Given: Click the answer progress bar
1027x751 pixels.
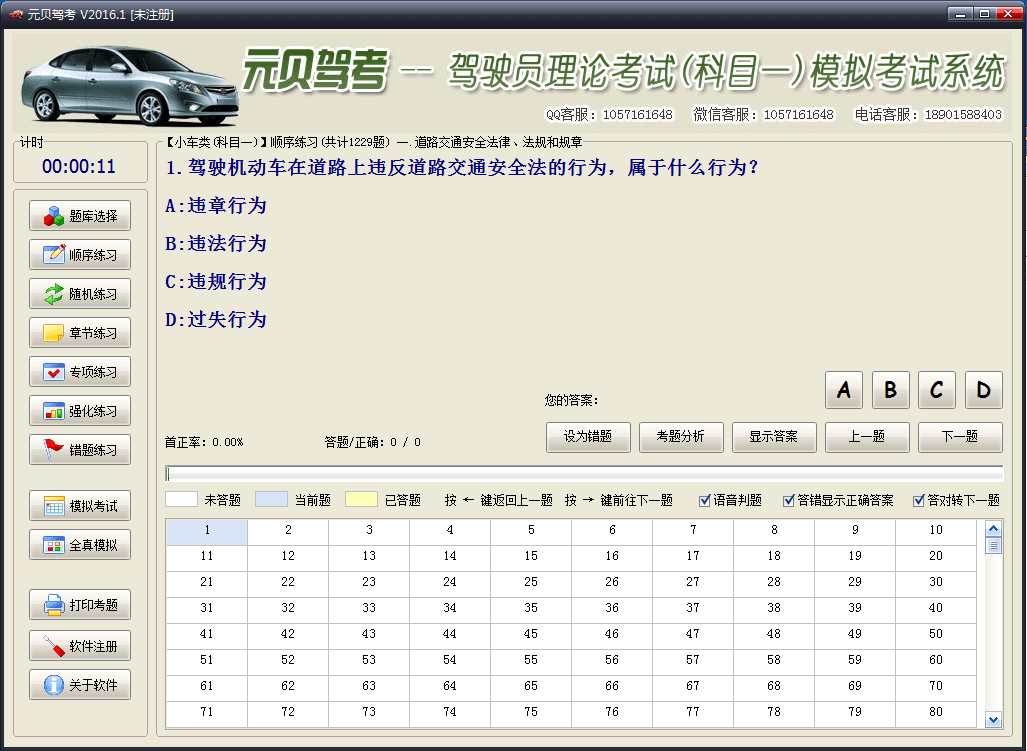Looking at the screenshot, I should click(584, 474).
